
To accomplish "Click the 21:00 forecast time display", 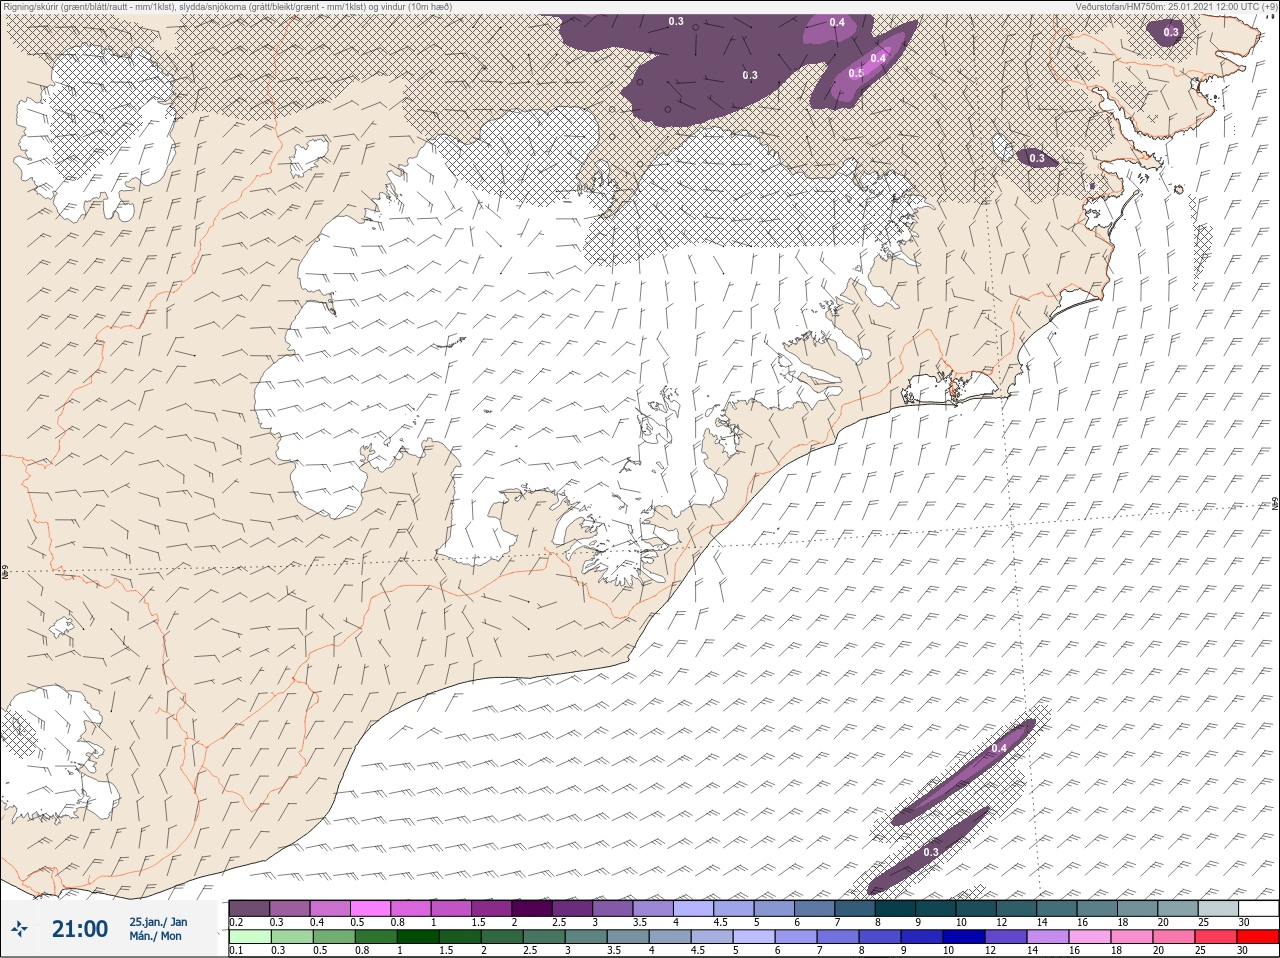I will click(x=79, y=929).
